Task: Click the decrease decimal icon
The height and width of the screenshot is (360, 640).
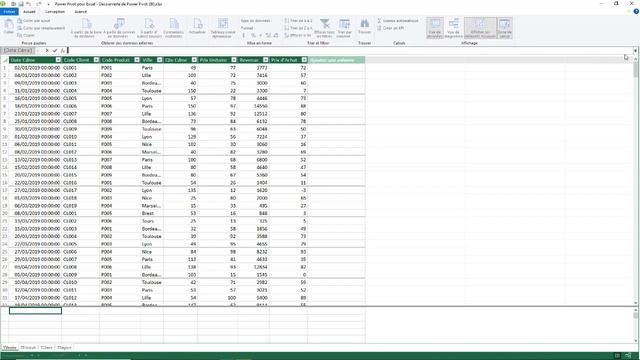Action: pyautogui.click(x=276, y=36)
